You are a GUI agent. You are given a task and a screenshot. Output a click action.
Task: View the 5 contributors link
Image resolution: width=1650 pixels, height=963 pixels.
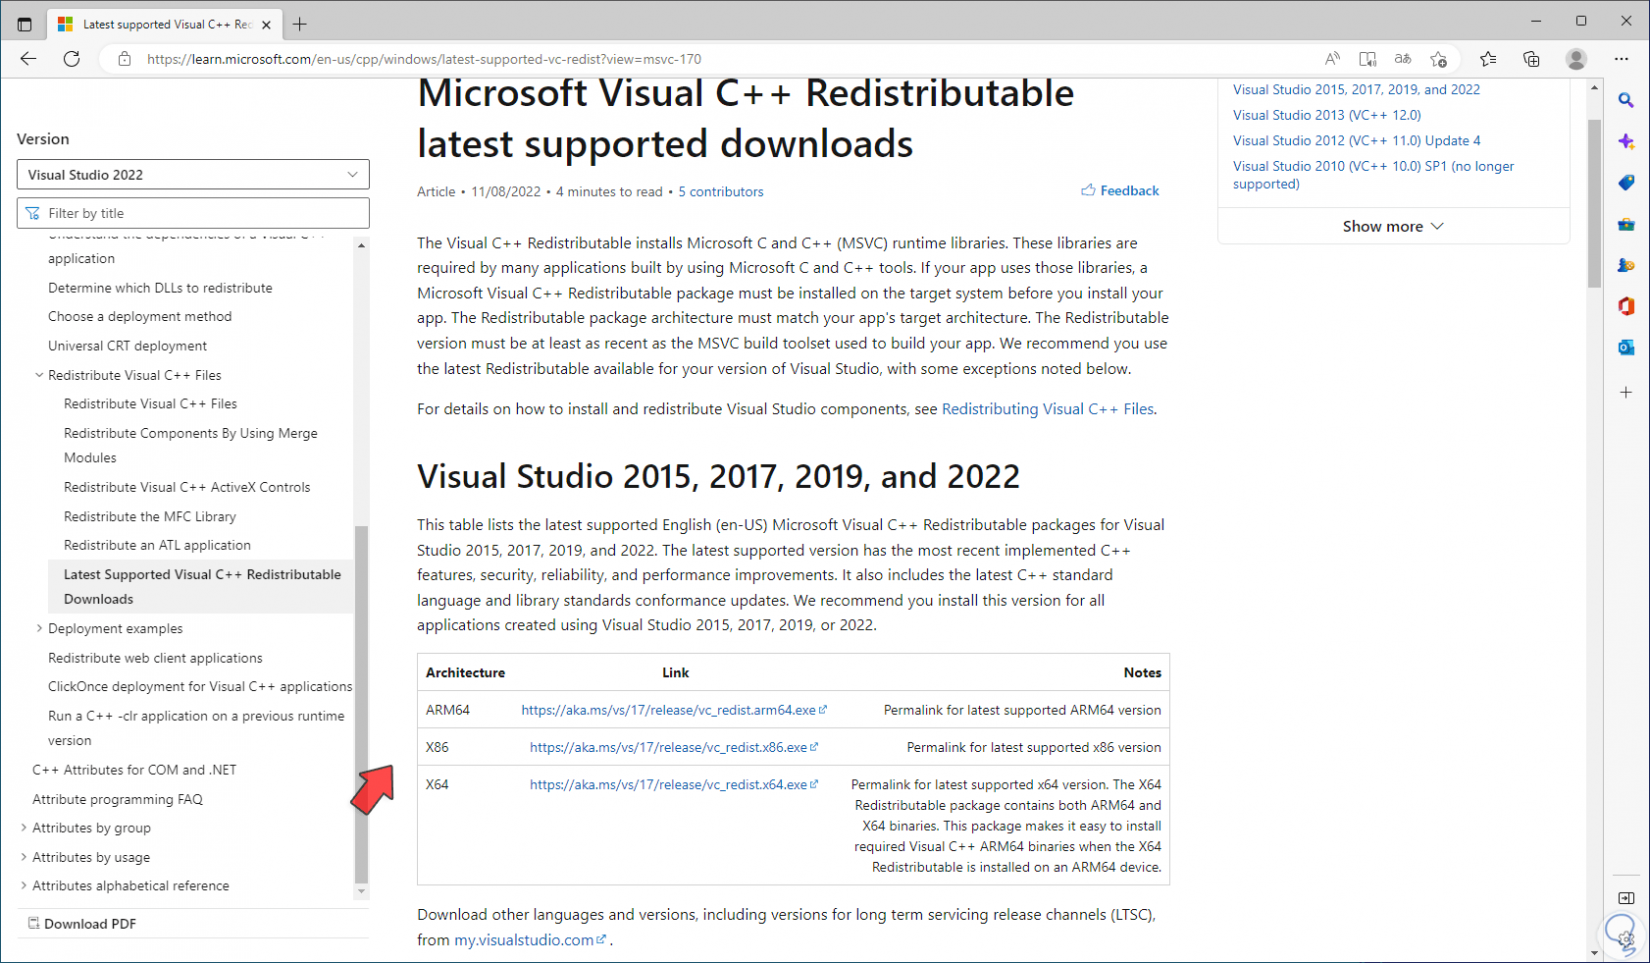[x=721, y=191]
